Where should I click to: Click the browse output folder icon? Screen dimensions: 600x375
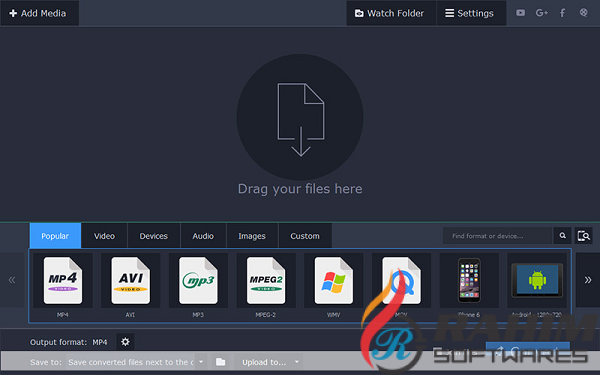220,362
